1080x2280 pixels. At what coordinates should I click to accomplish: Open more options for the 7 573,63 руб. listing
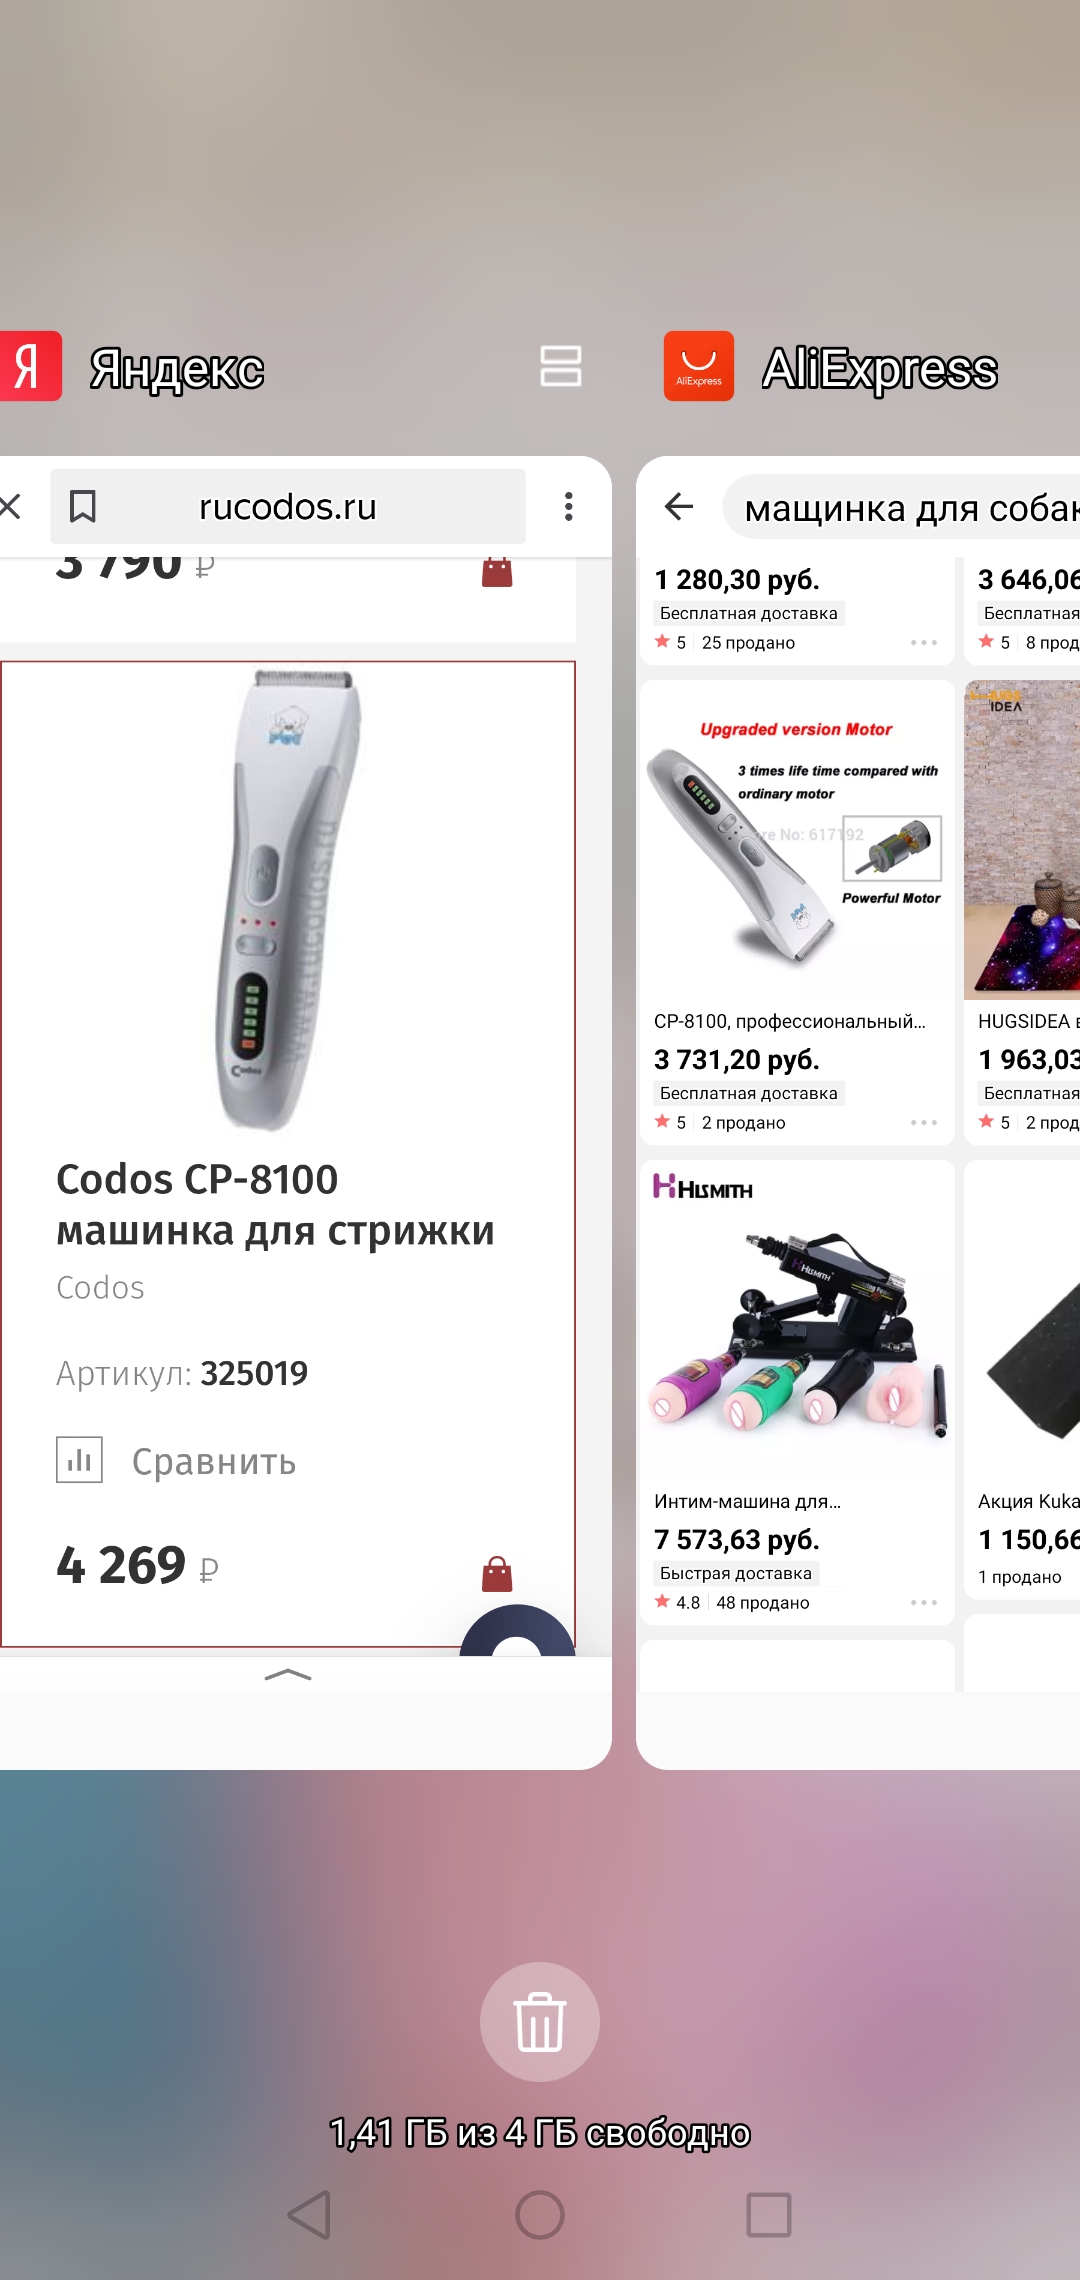pos(924,1602)
